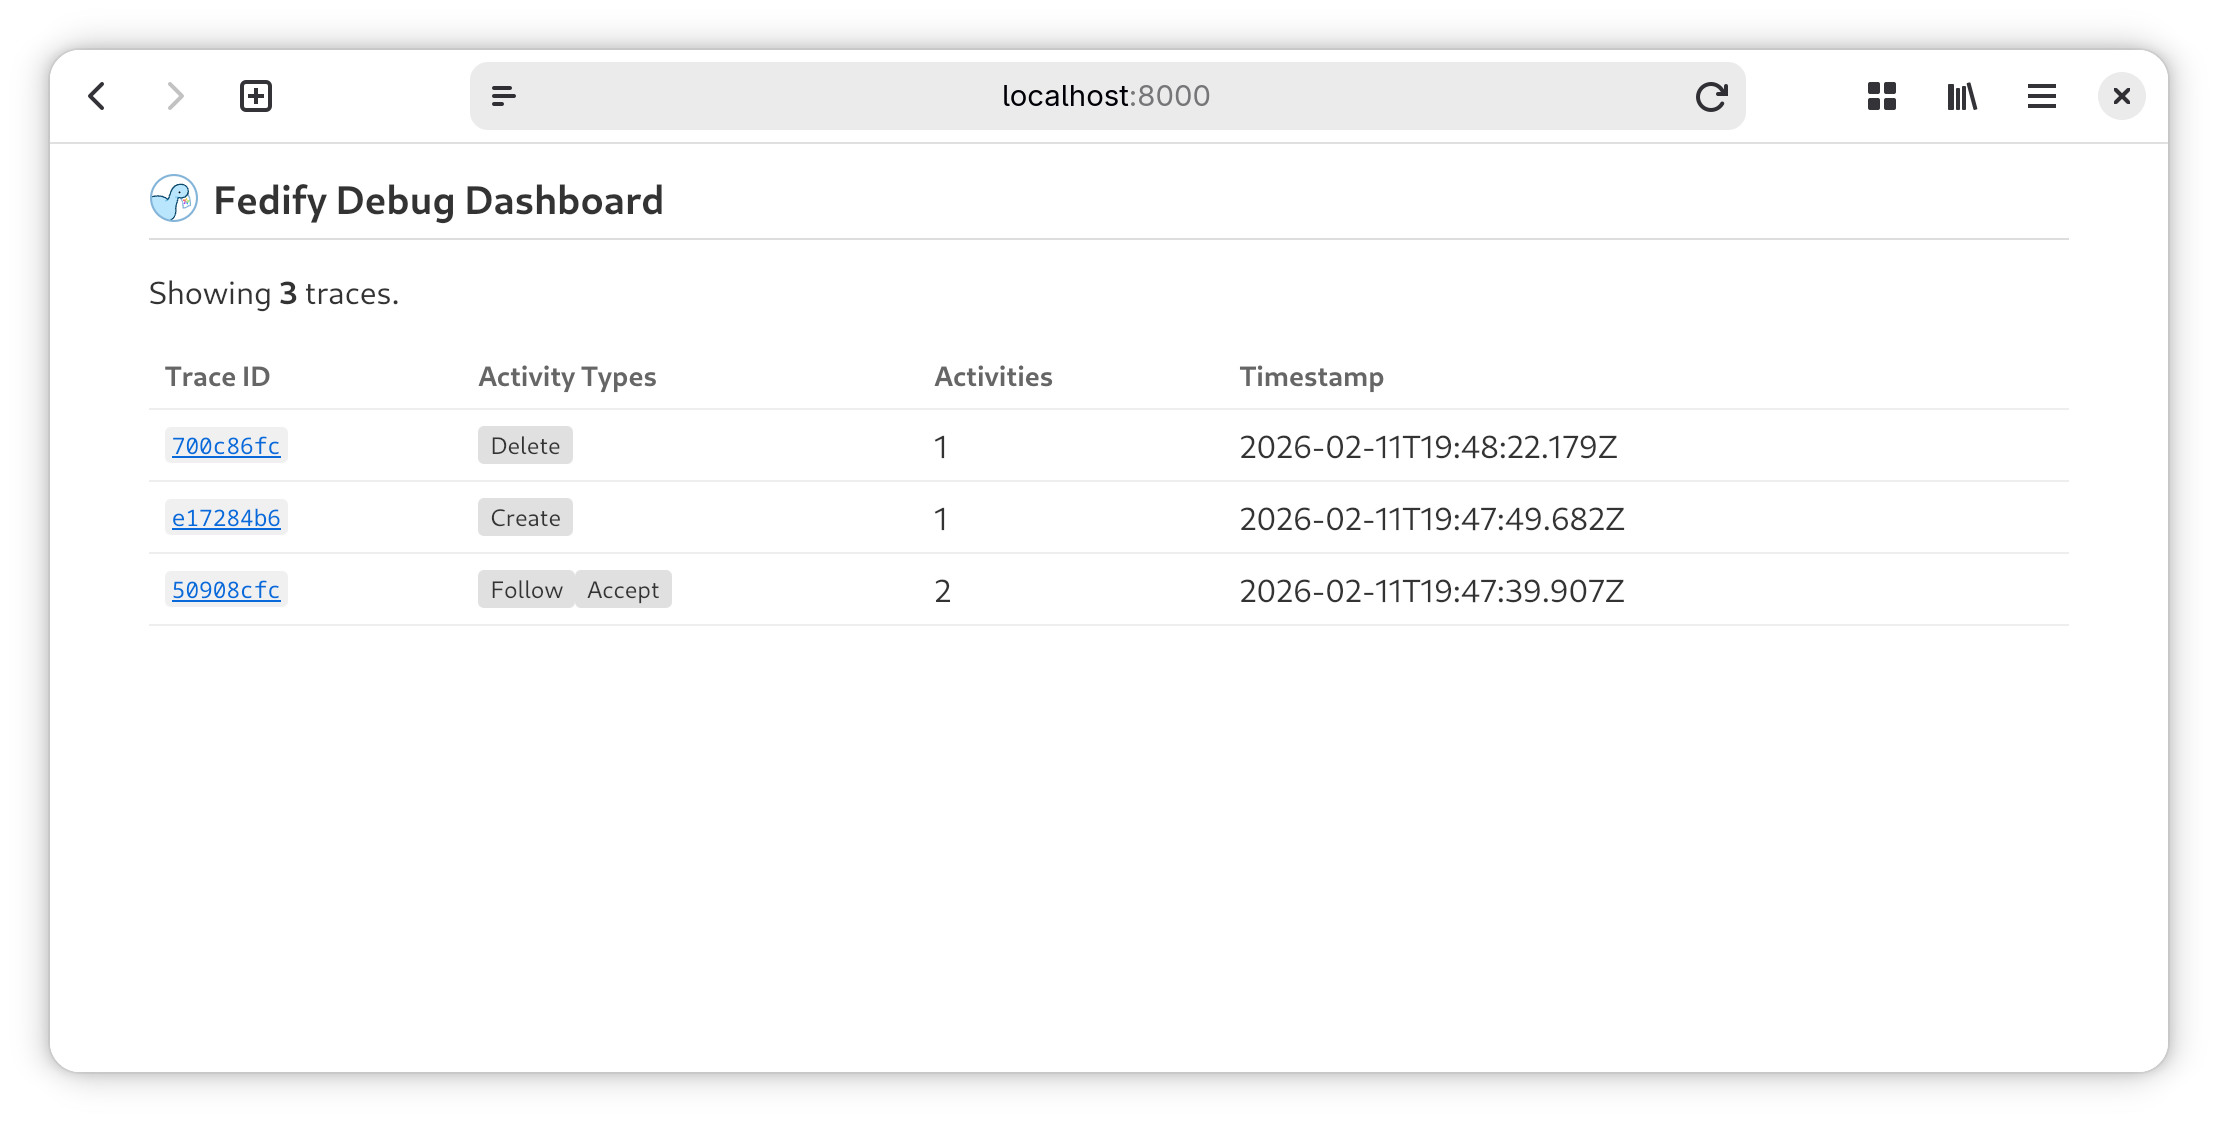This screenshot has width=2218, height=1122.
Task: Reload the current page
Action: pyautogui.click(x=1712, y=96)
